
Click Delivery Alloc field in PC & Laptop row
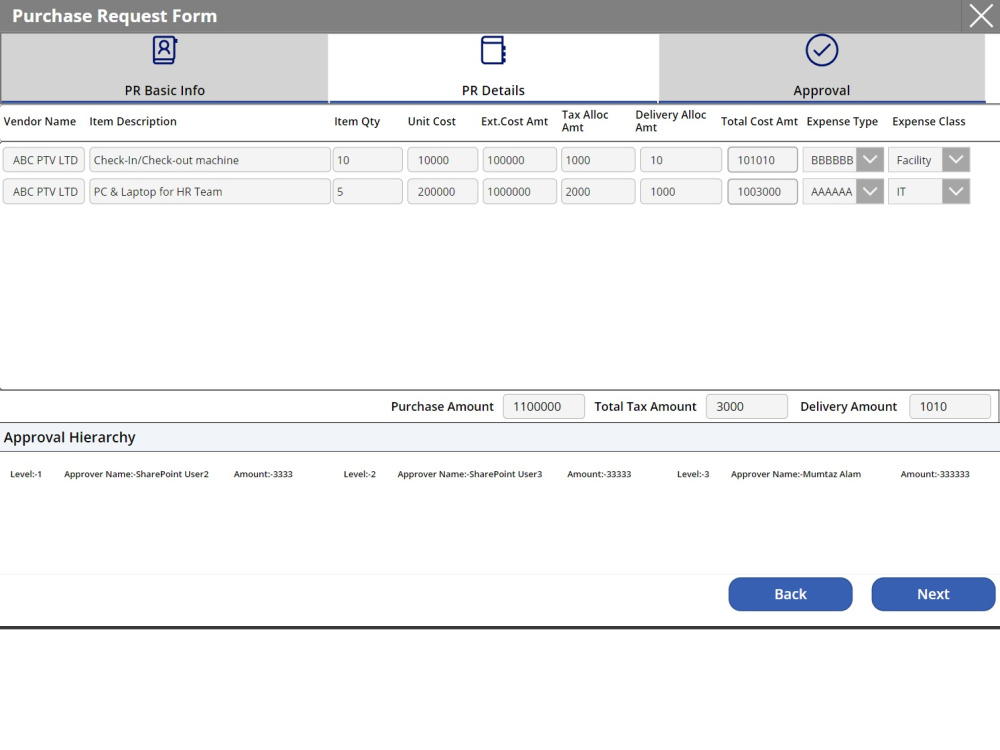681,191
